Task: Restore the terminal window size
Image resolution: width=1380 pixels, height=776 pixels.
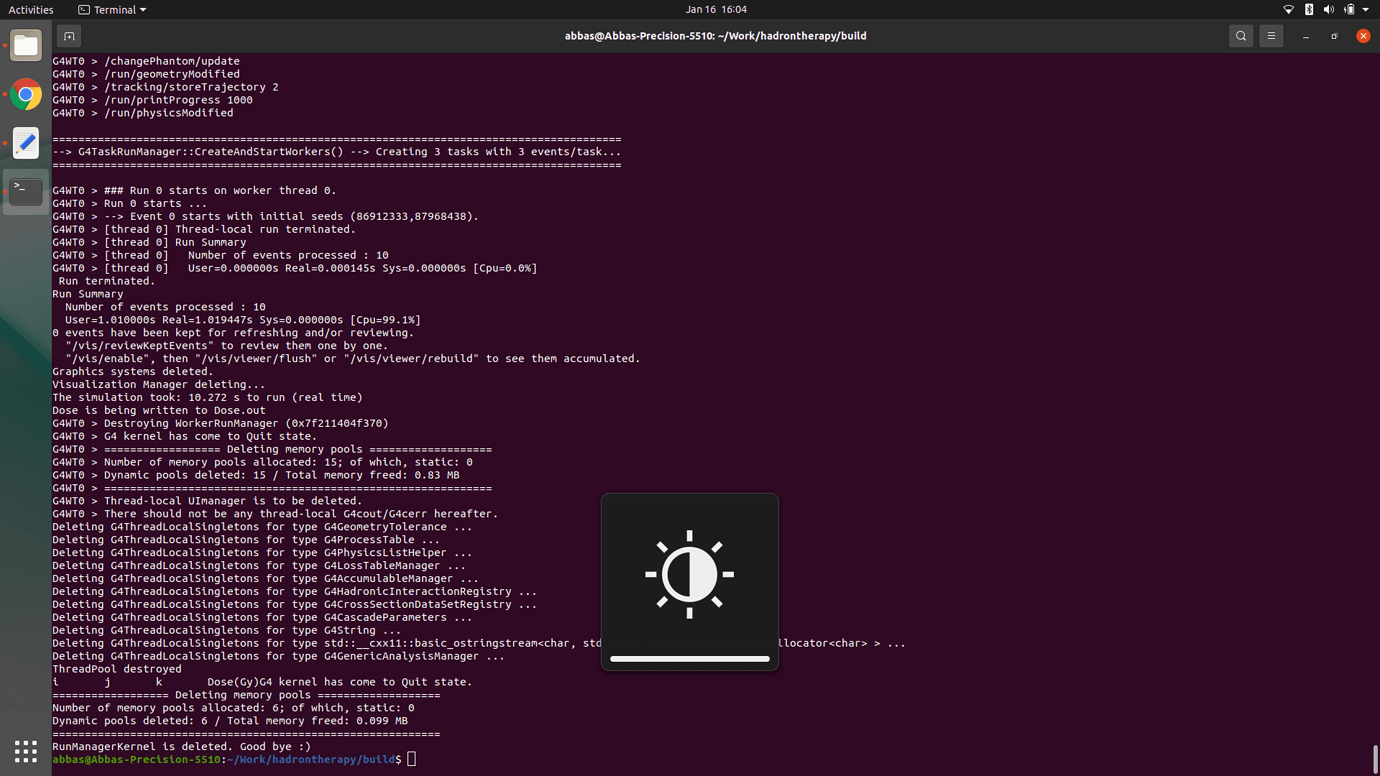Action: pos(1335,36)
